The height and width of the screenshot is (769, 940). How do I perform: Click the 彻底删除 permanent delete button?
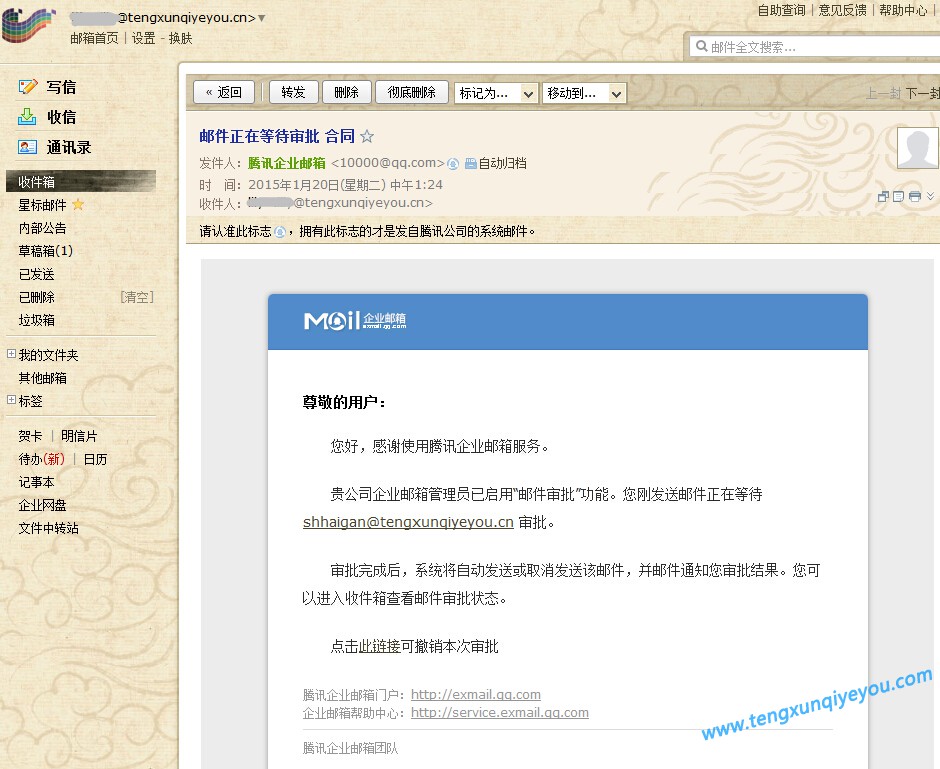pos(412,92)
